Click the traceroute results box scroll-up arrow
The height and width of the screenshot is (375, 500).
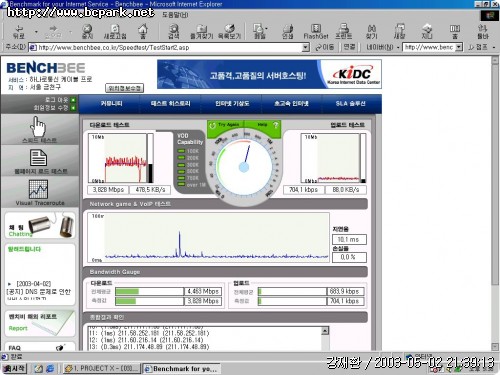[325, 330]
